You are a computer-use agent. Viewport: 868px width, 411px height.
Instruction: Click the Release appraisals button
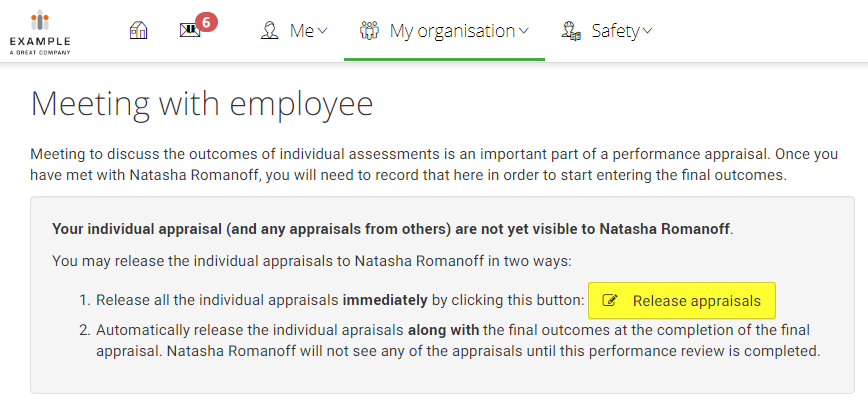click(x=682, y=301)
